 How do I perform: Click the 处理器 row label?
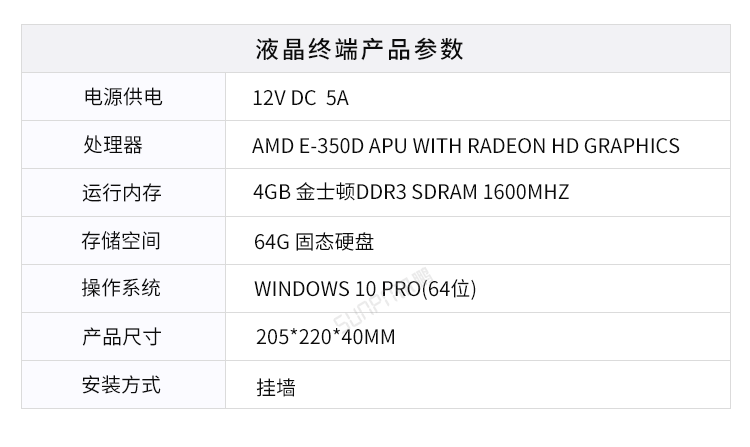(112, 146)
